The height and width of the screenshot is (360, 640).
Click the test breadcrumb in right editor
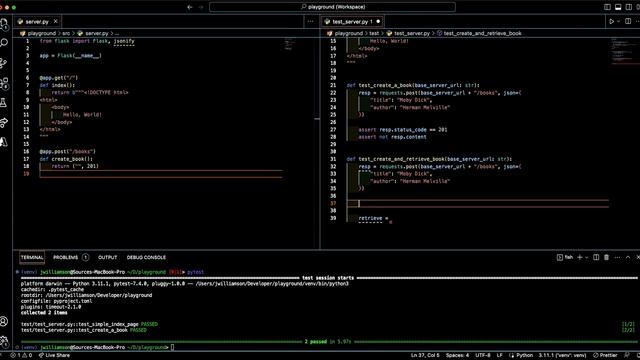coord(374,33)
